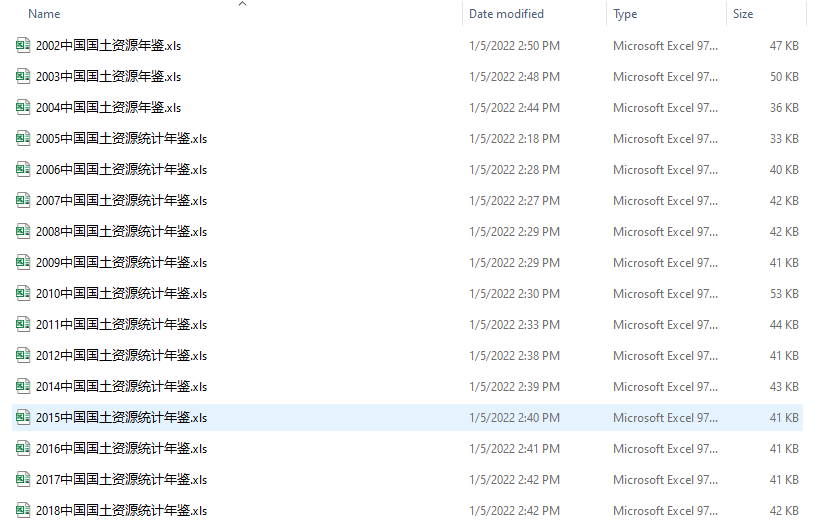Click the date 1/5/2022 2:38 PM
The height and width of the screenshot is (524, 820).
point(515,355)
